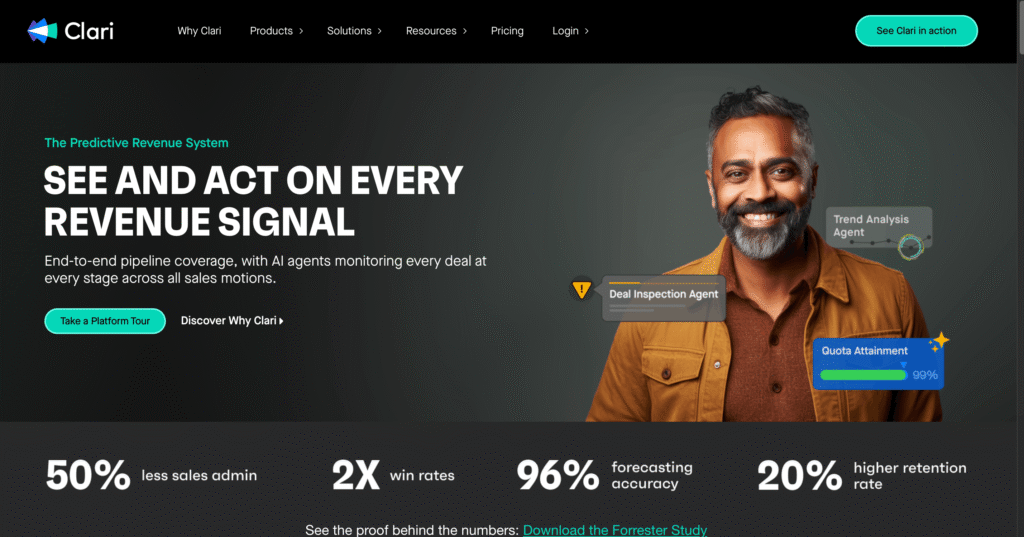The height and width of the screenshot is (537, 1024).
Task: Open the Deal Inspection Agent card
Action: pyautogui.click(x=664, y=298)
